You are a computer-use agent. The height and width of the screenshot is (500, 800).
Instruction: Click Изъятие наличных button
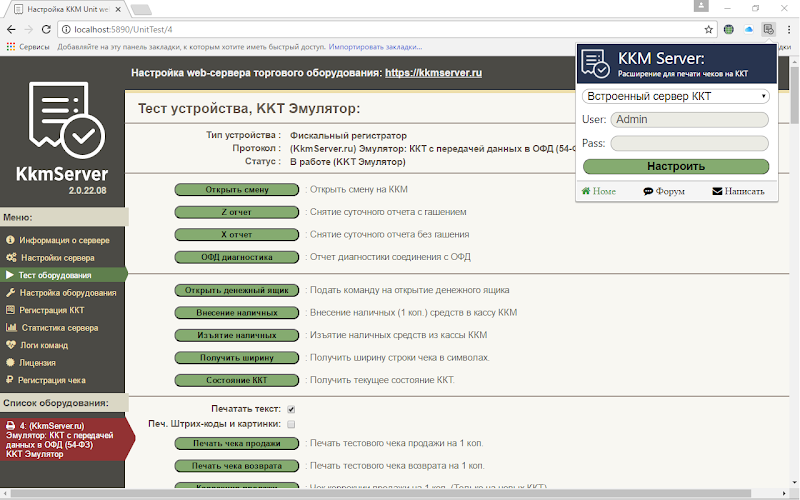tap(237, 335)
